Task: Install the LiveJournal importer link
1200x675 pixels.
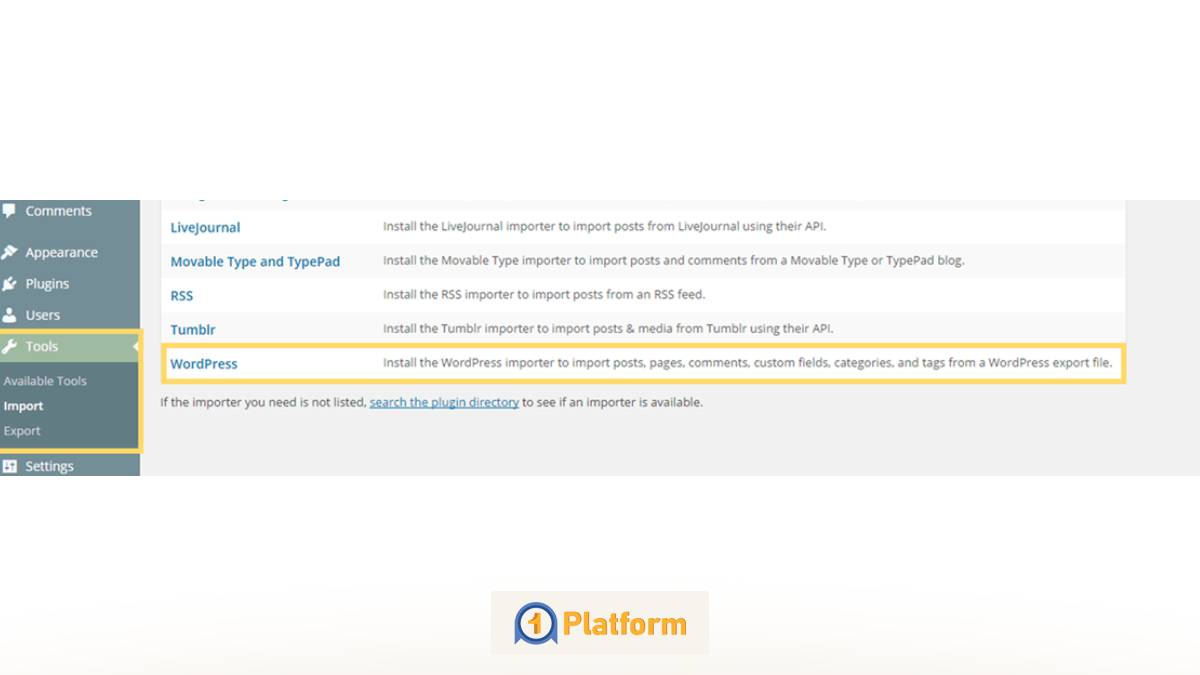Action: click(205, 228)
